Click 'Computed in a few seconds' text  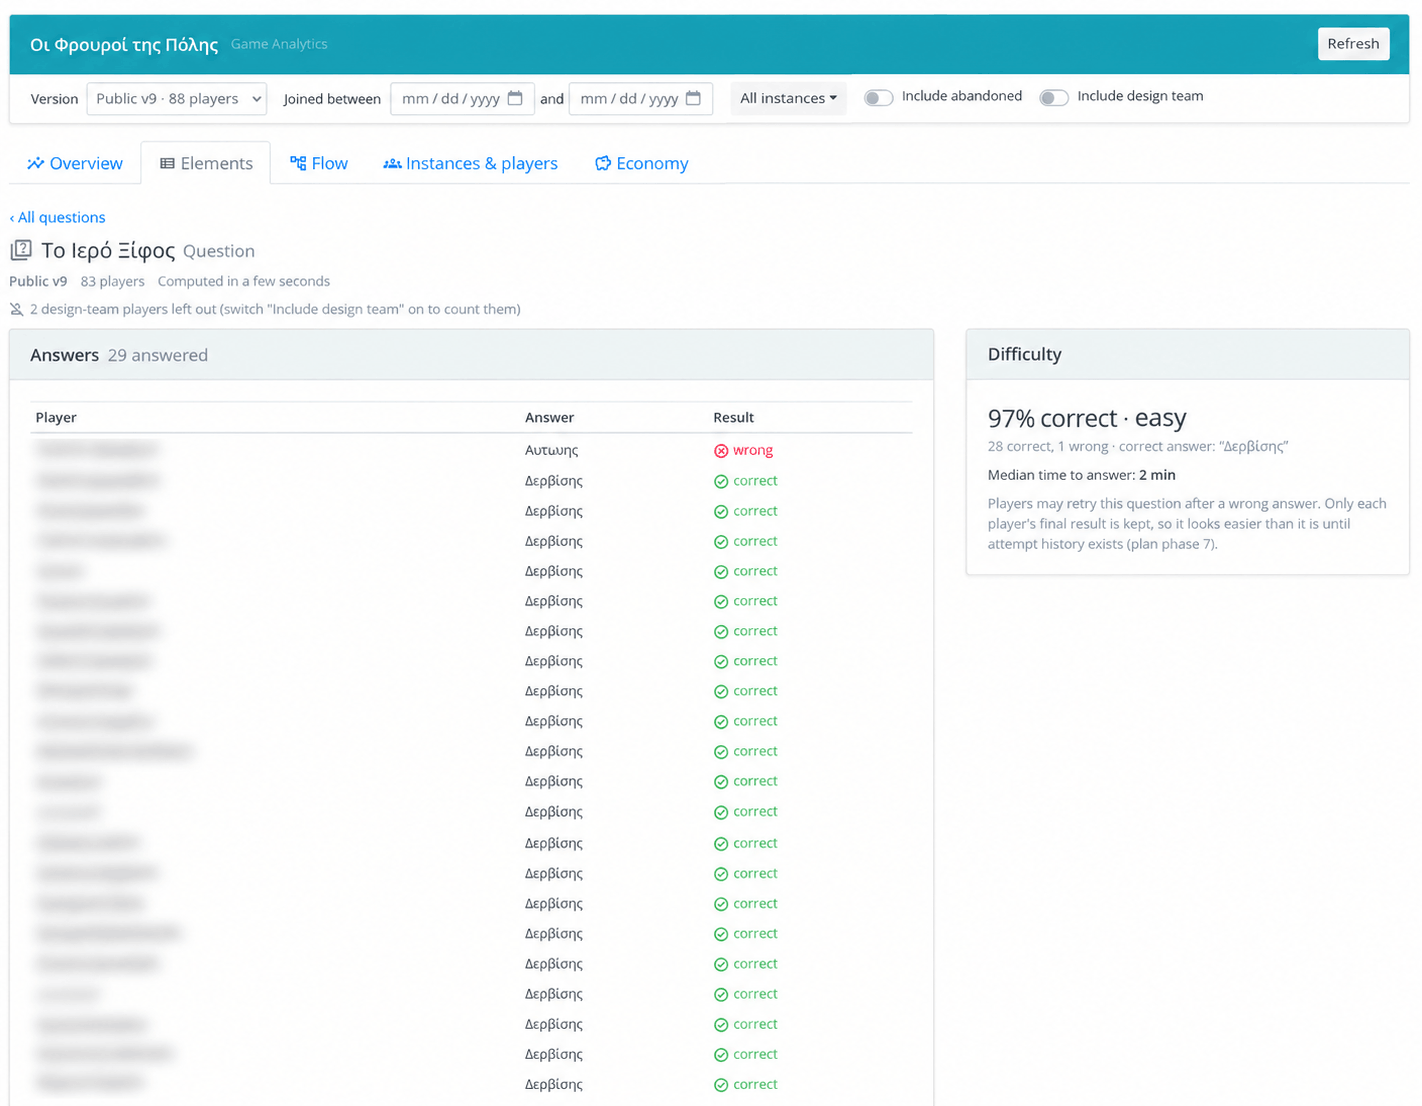[x=244, y=281]
